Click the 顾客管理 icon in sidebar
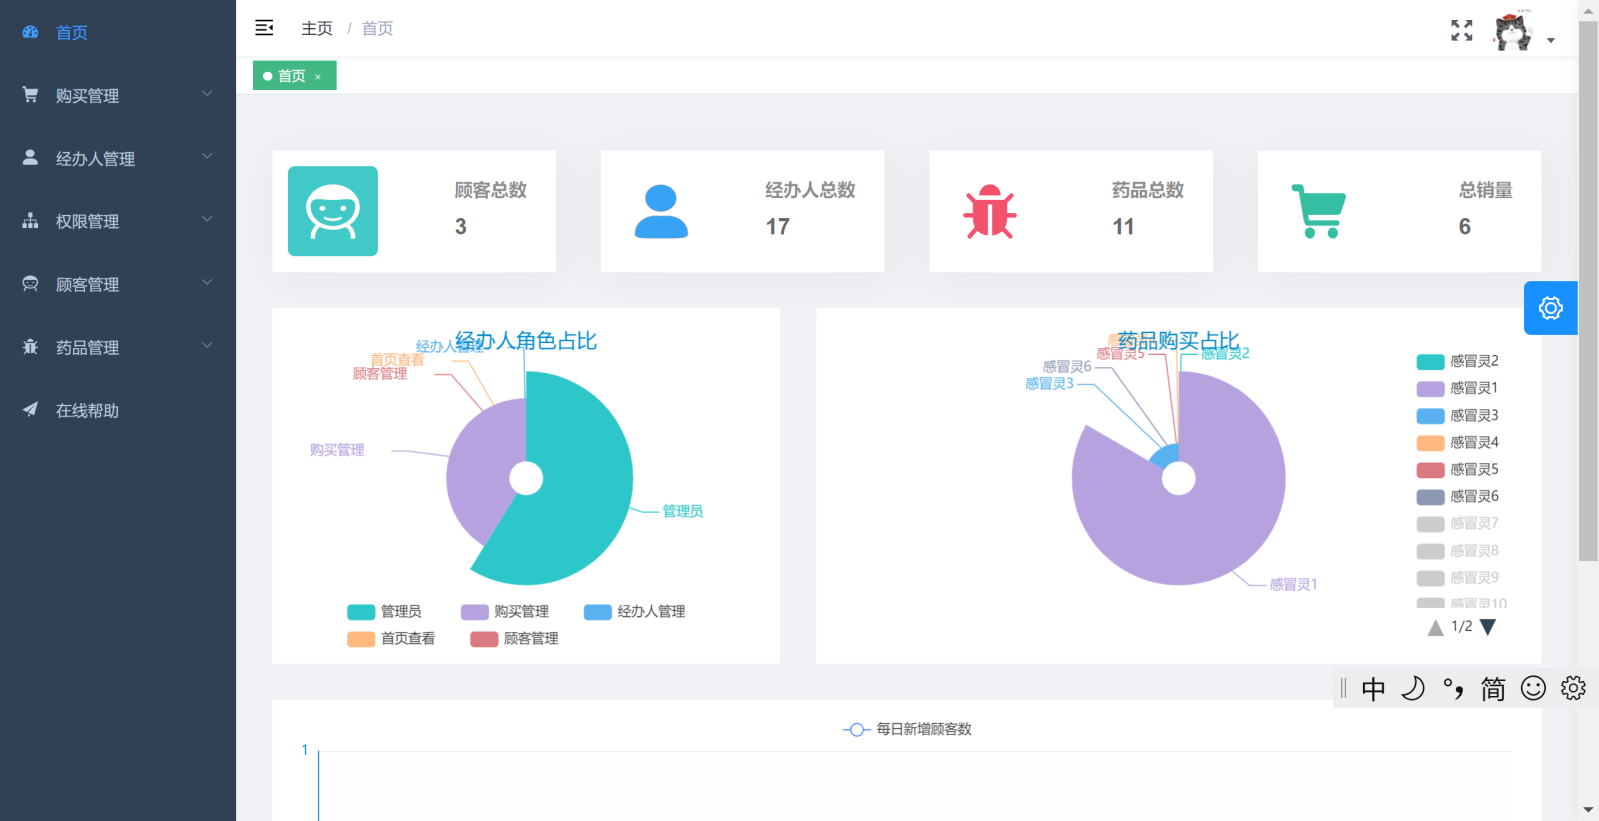The height and width of the screenshot is (821, 1599). [30, 284]
